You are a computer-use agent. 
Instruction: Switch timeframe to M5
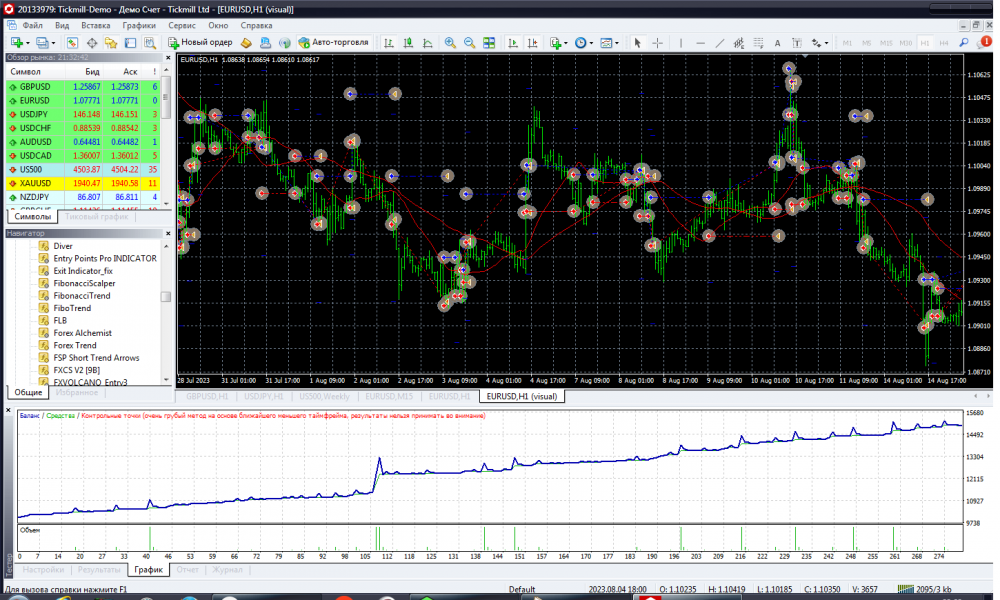click(866, 43)
